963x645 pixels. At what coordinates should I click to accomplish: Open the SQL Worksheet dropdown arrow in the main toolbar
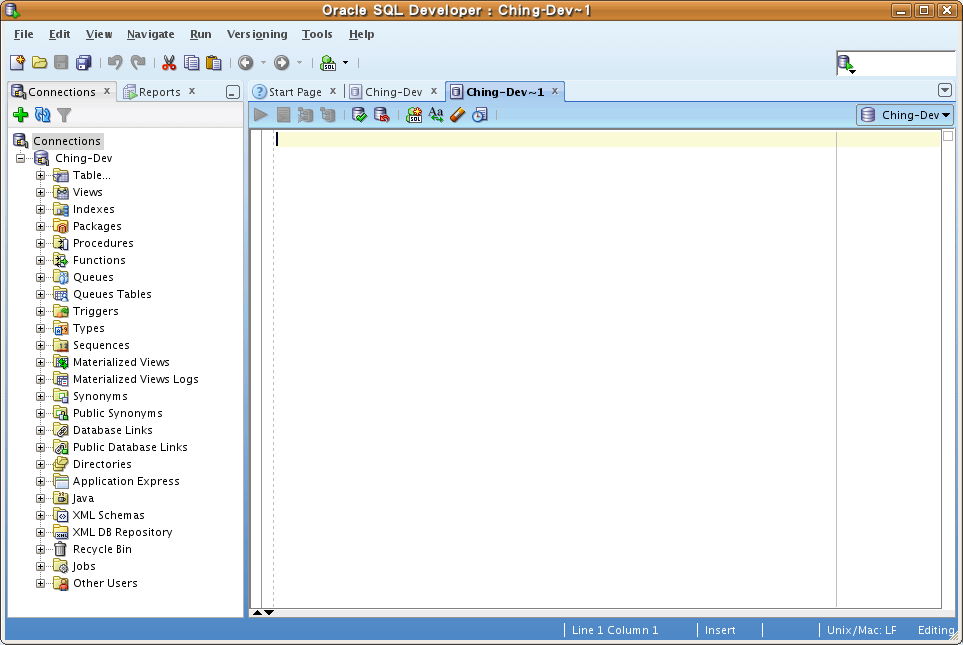tap(346, 63)
